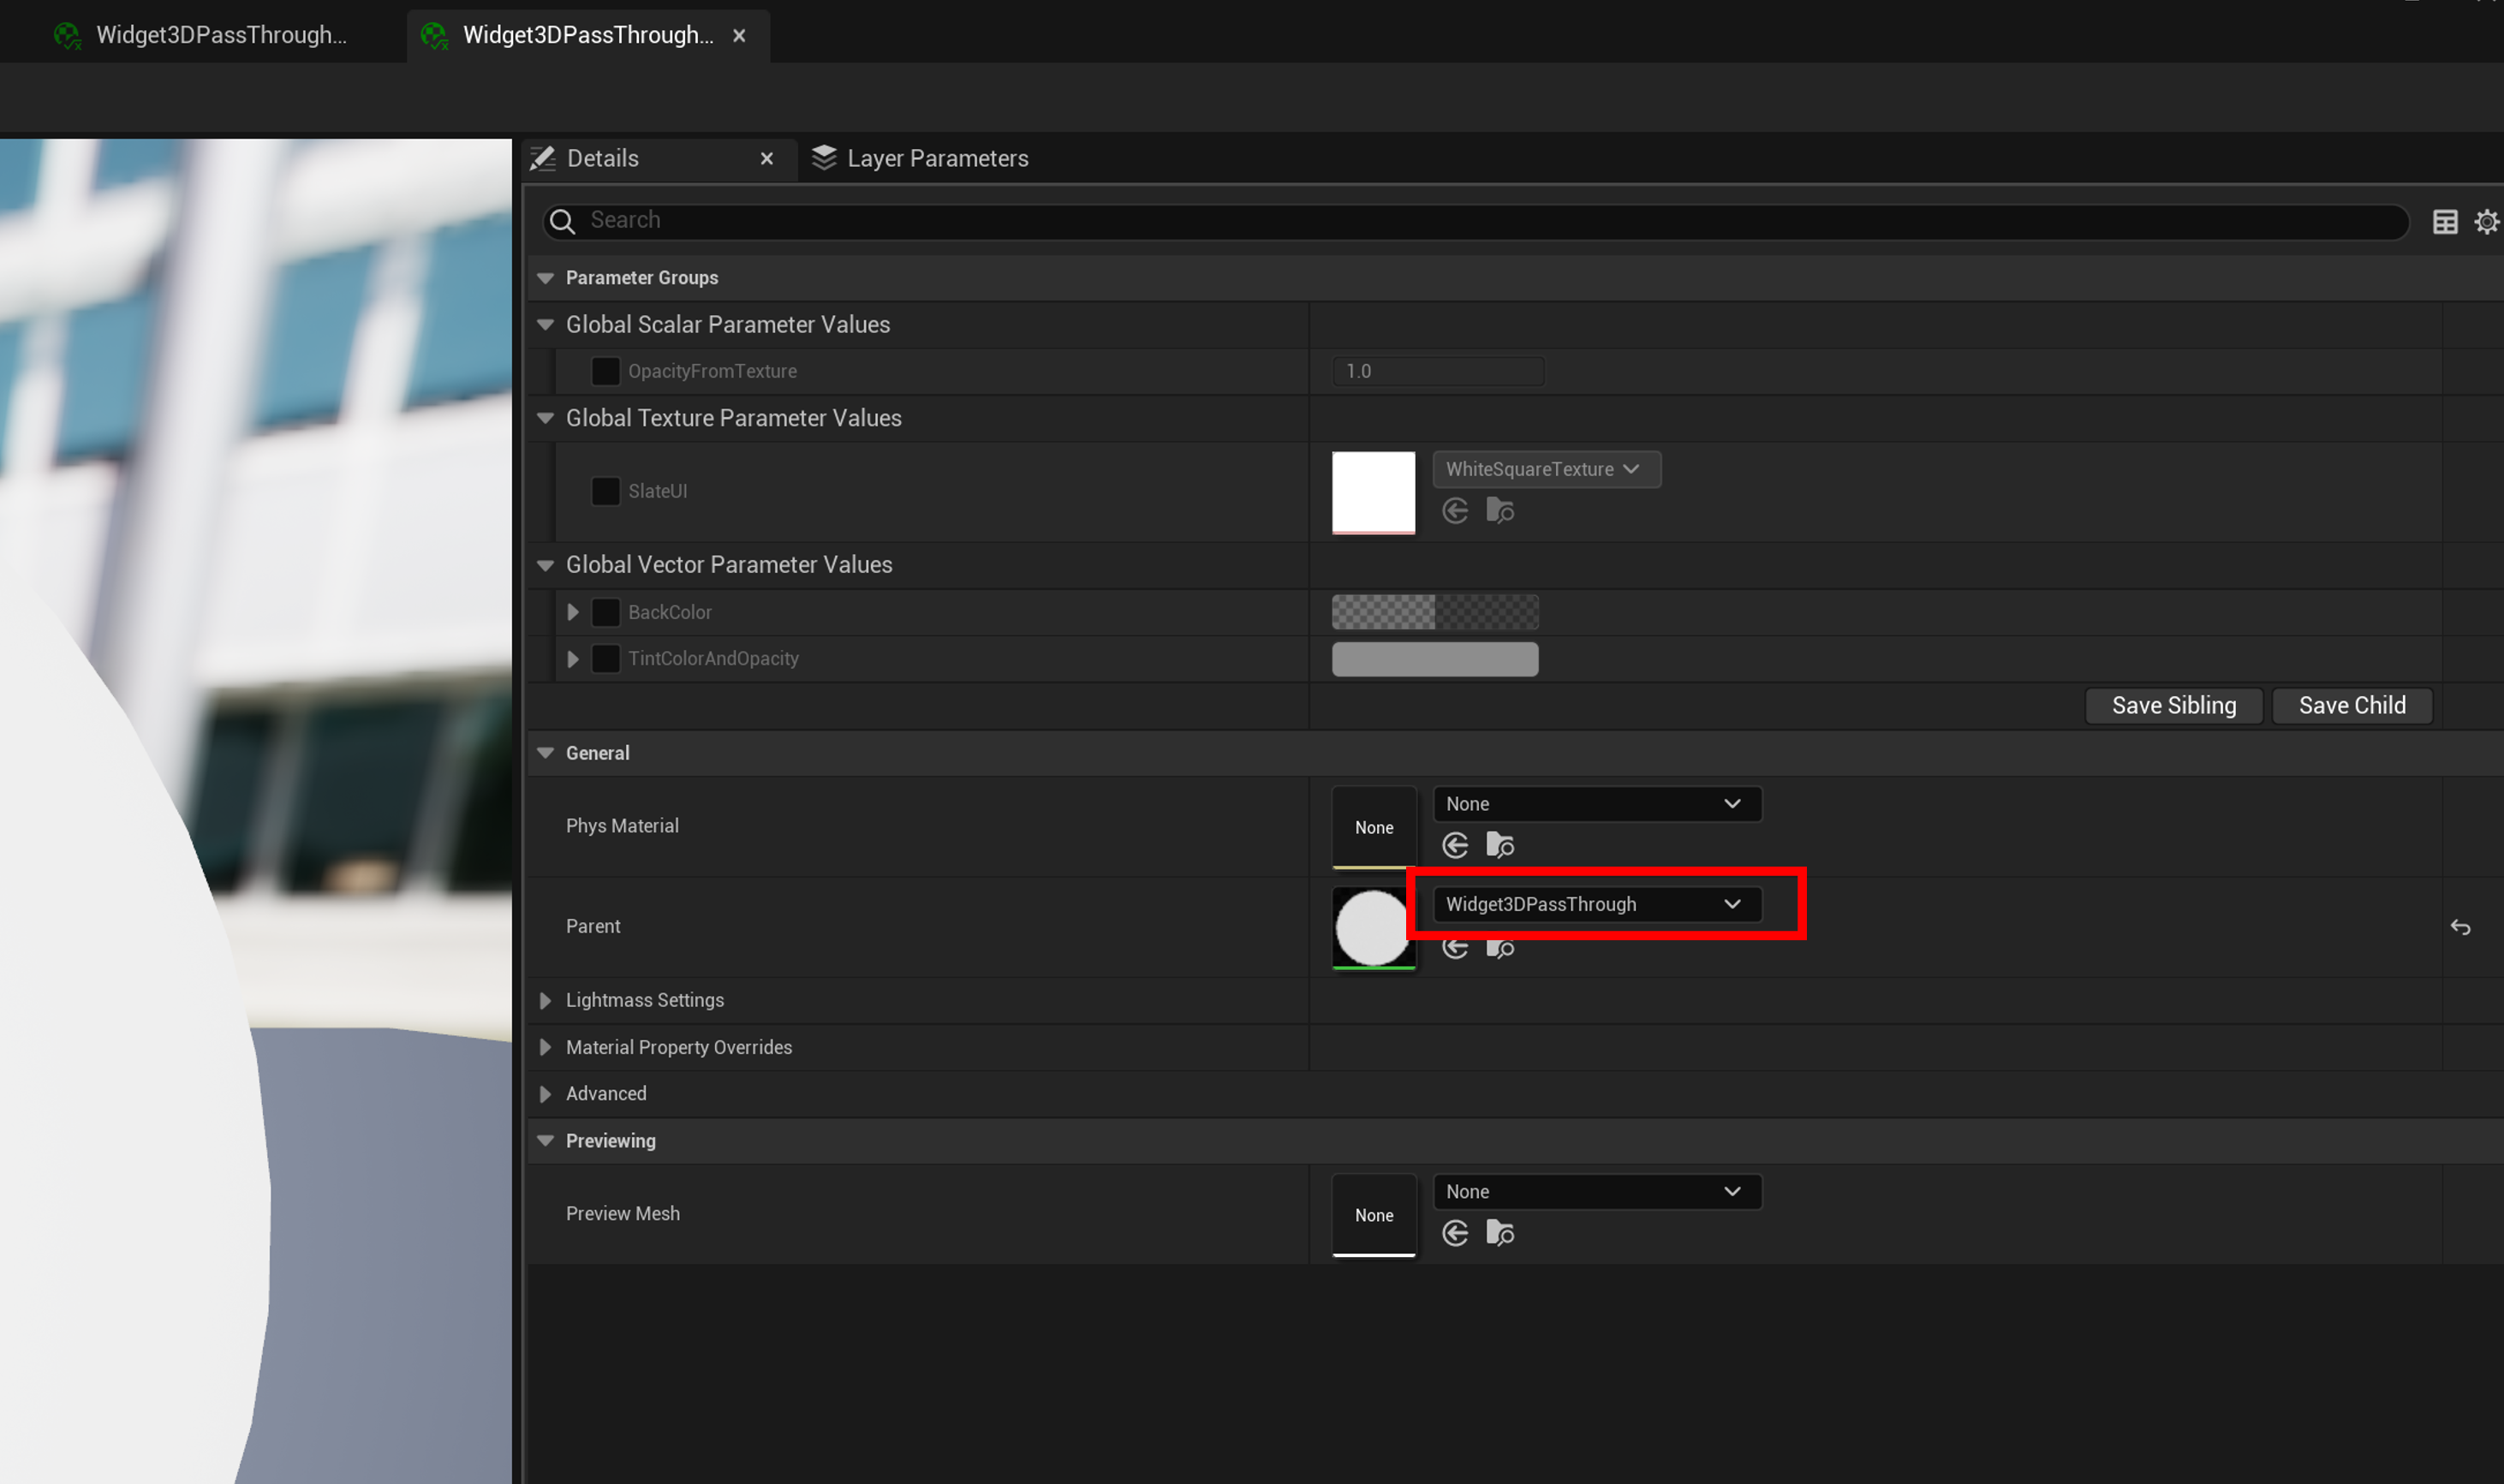
Task: Click the Save Sibling button
Action: (2173, 705)
